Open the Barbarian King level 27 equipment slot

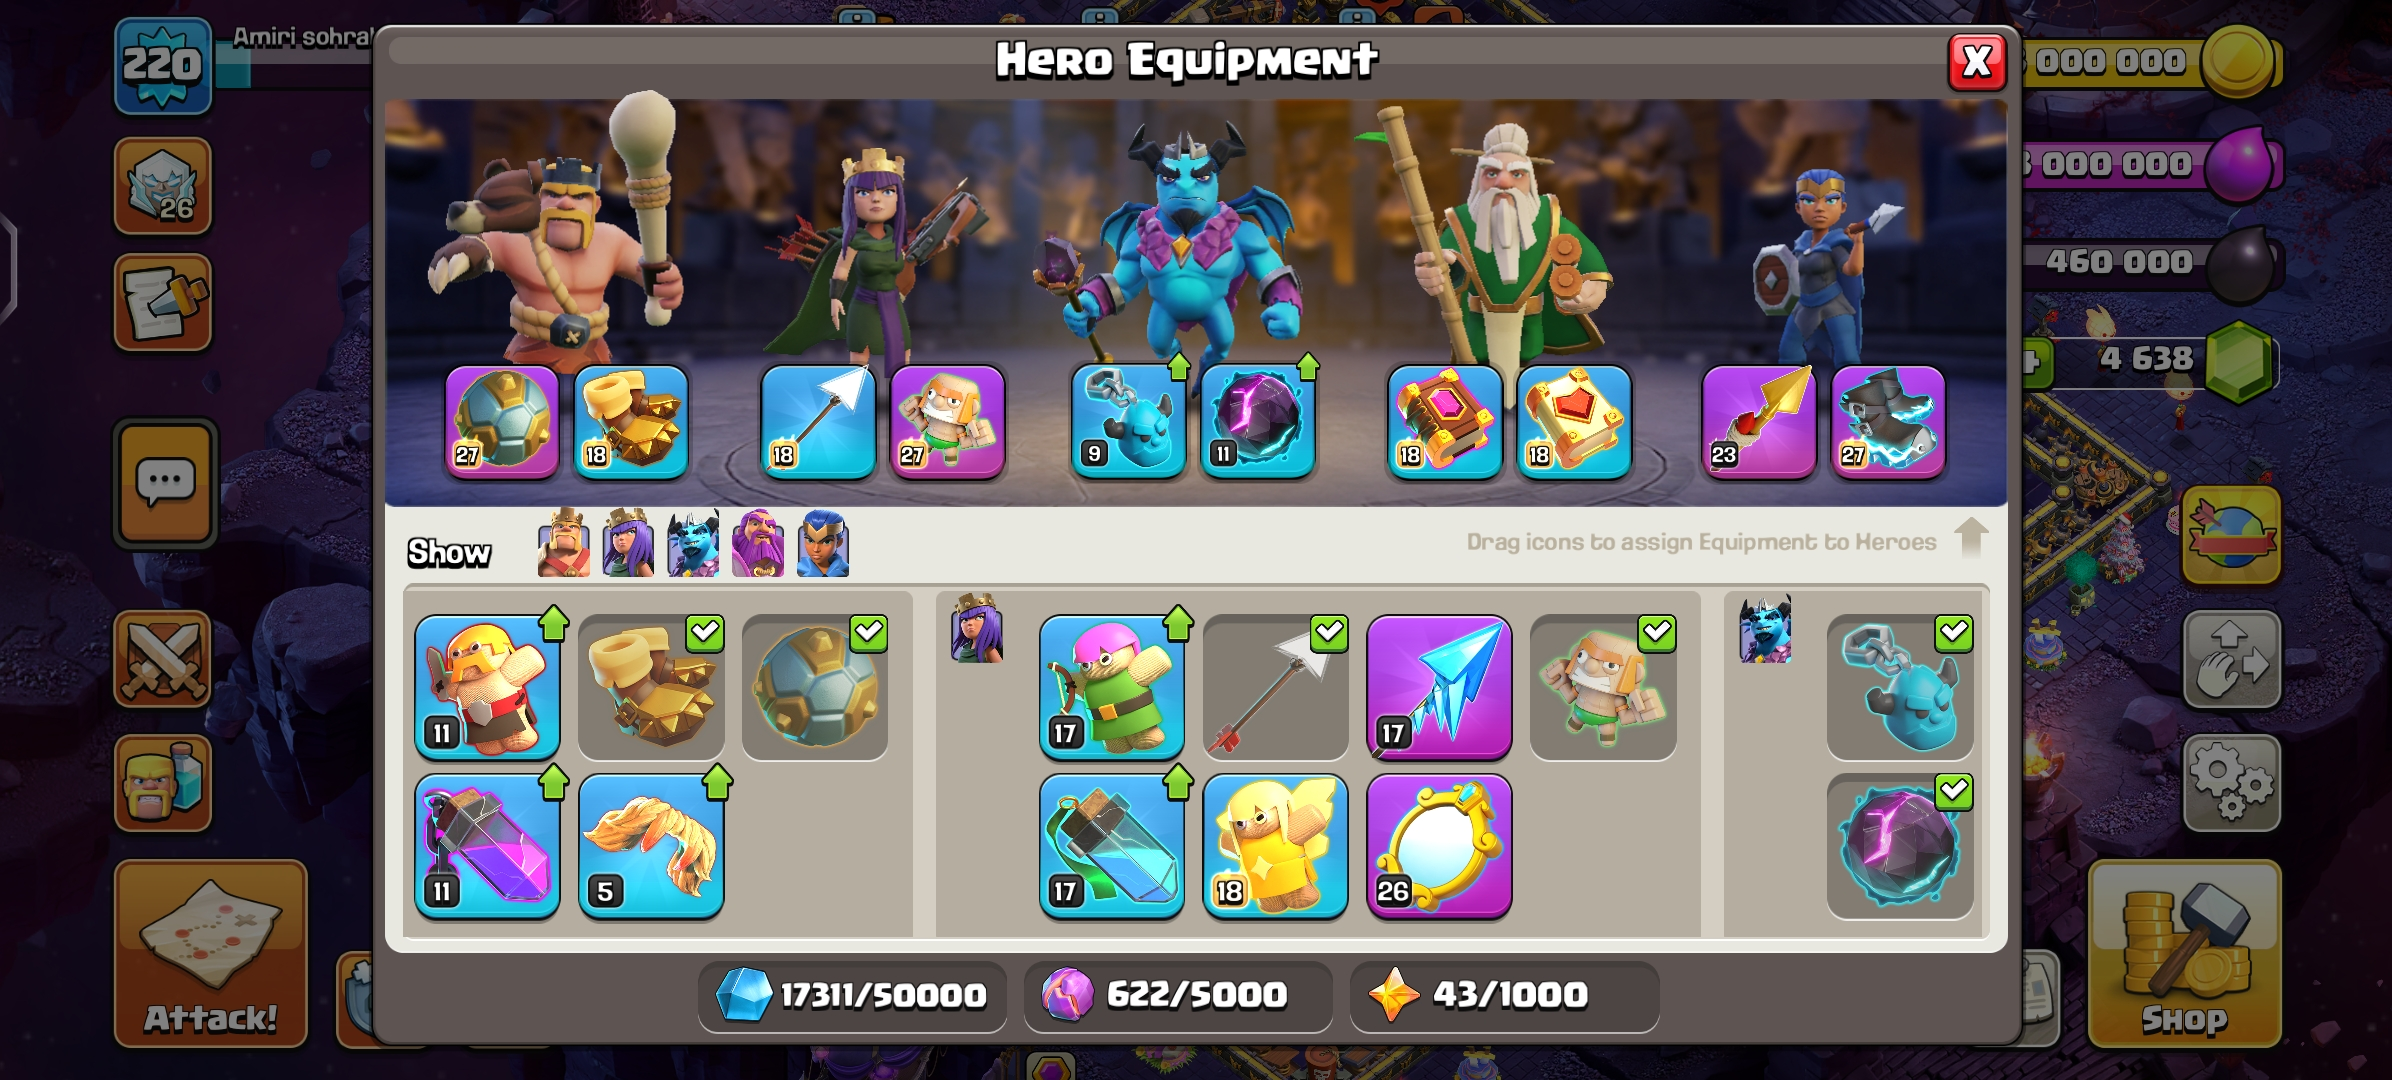pyautogui.click(x=502, y=421)
